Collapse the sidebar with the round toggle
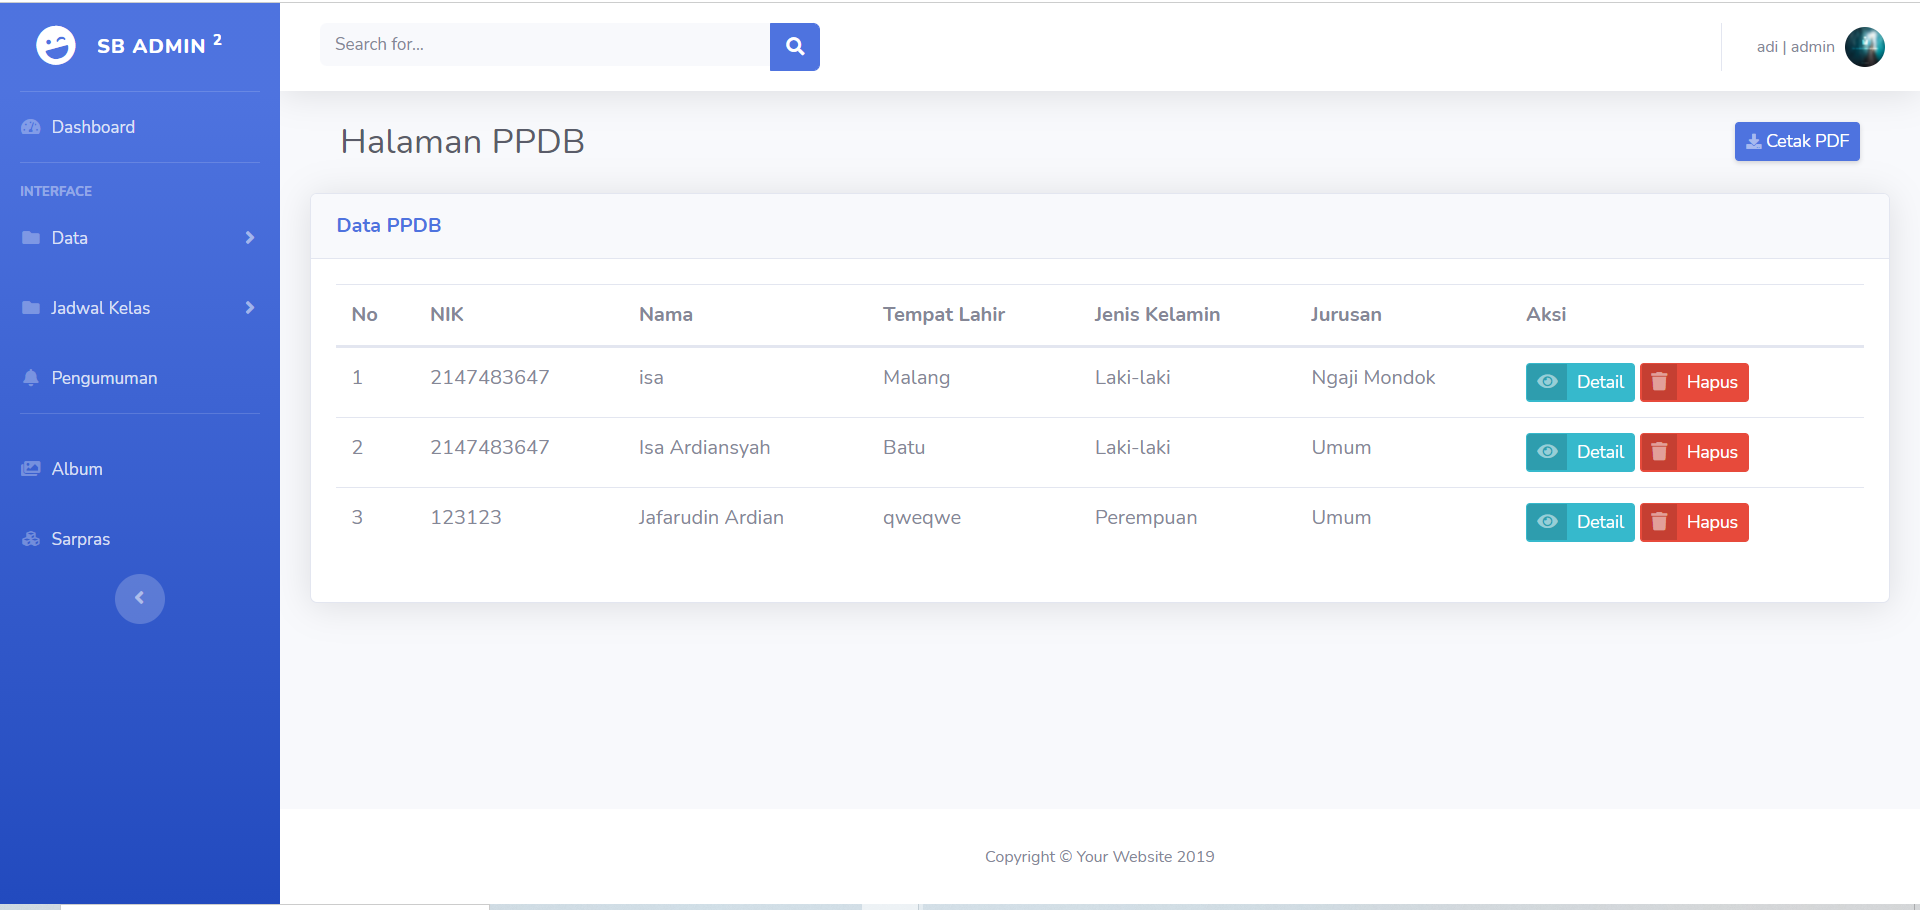 [x=140, y=598]
